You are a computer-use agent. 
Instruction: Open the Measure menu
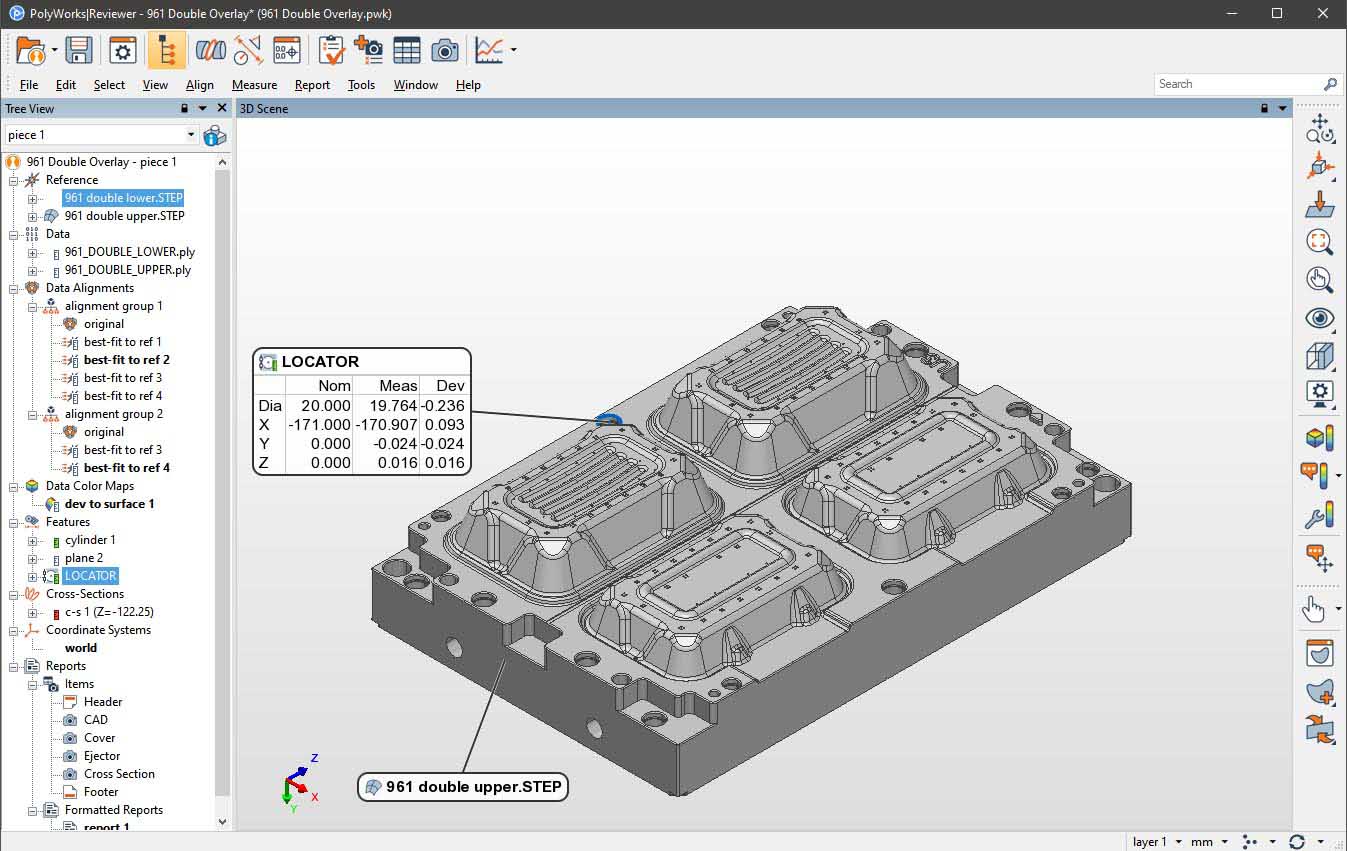pos(254,85)
